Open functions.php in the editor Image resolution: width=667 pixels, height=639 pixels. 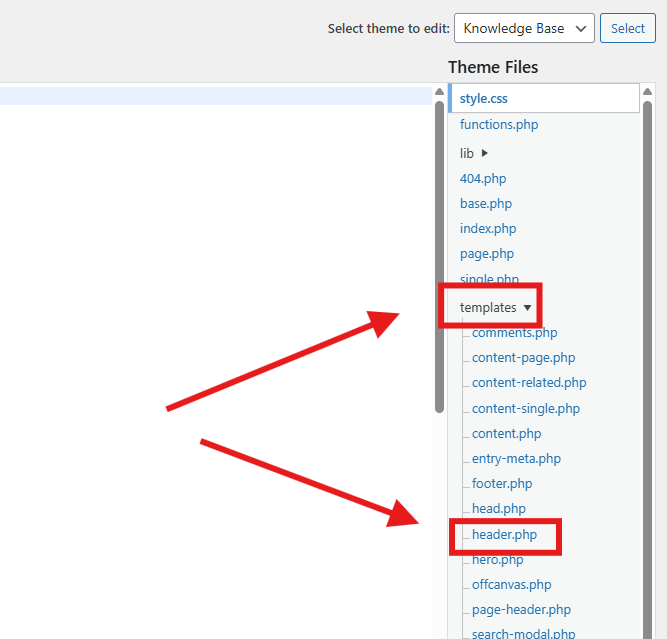pos(499,125)
